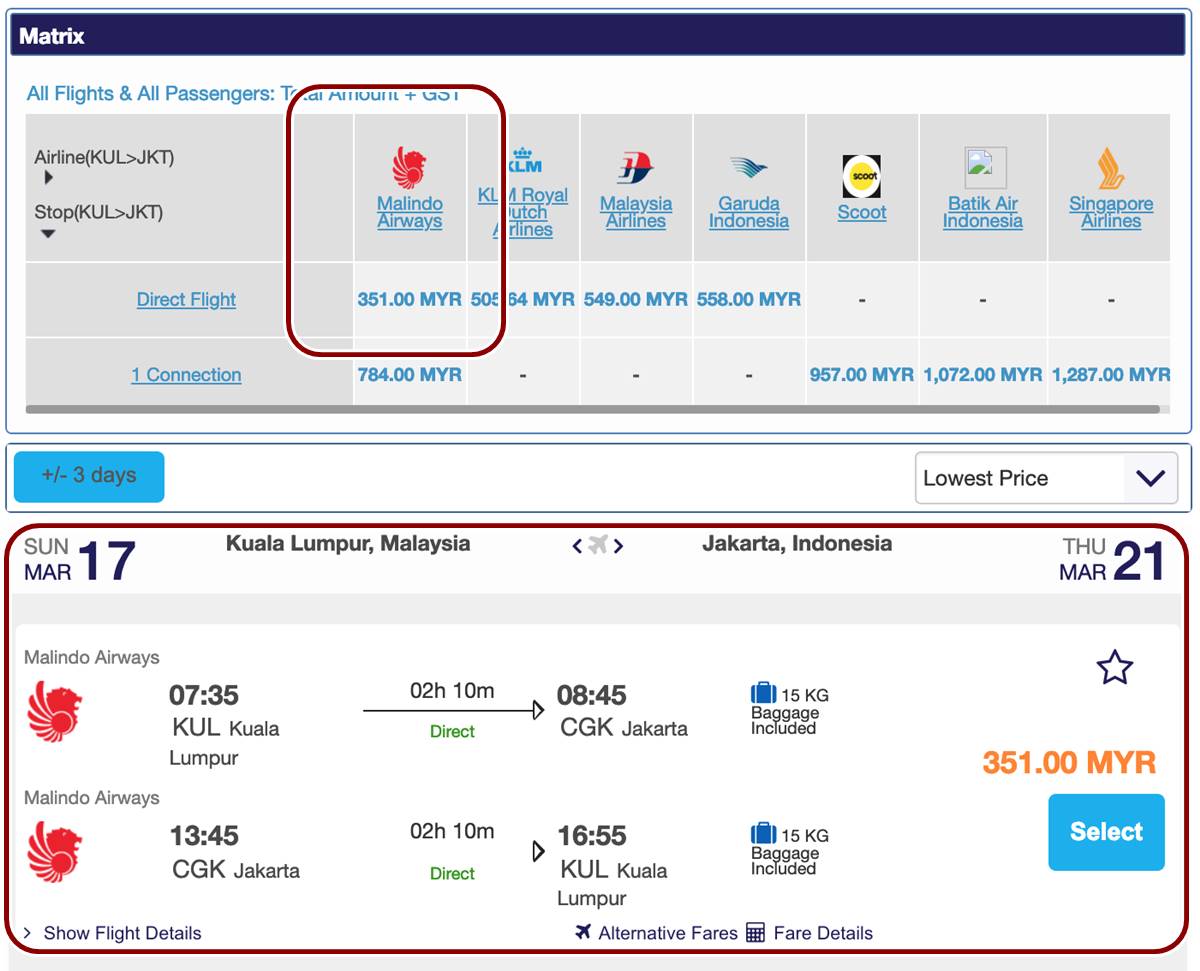
Task: Click the Malindo logo on the 13:45 flight
Action: [55, 852]
